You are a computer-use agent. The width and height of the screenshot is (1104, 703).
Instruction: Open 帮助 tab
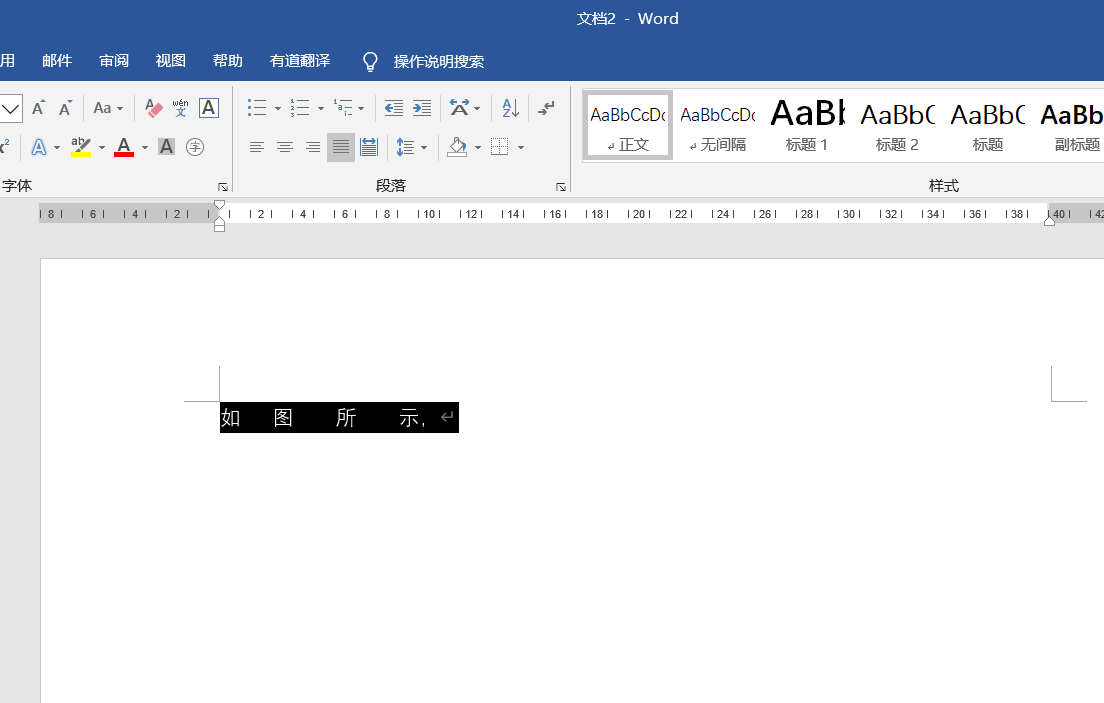(227, 61)
